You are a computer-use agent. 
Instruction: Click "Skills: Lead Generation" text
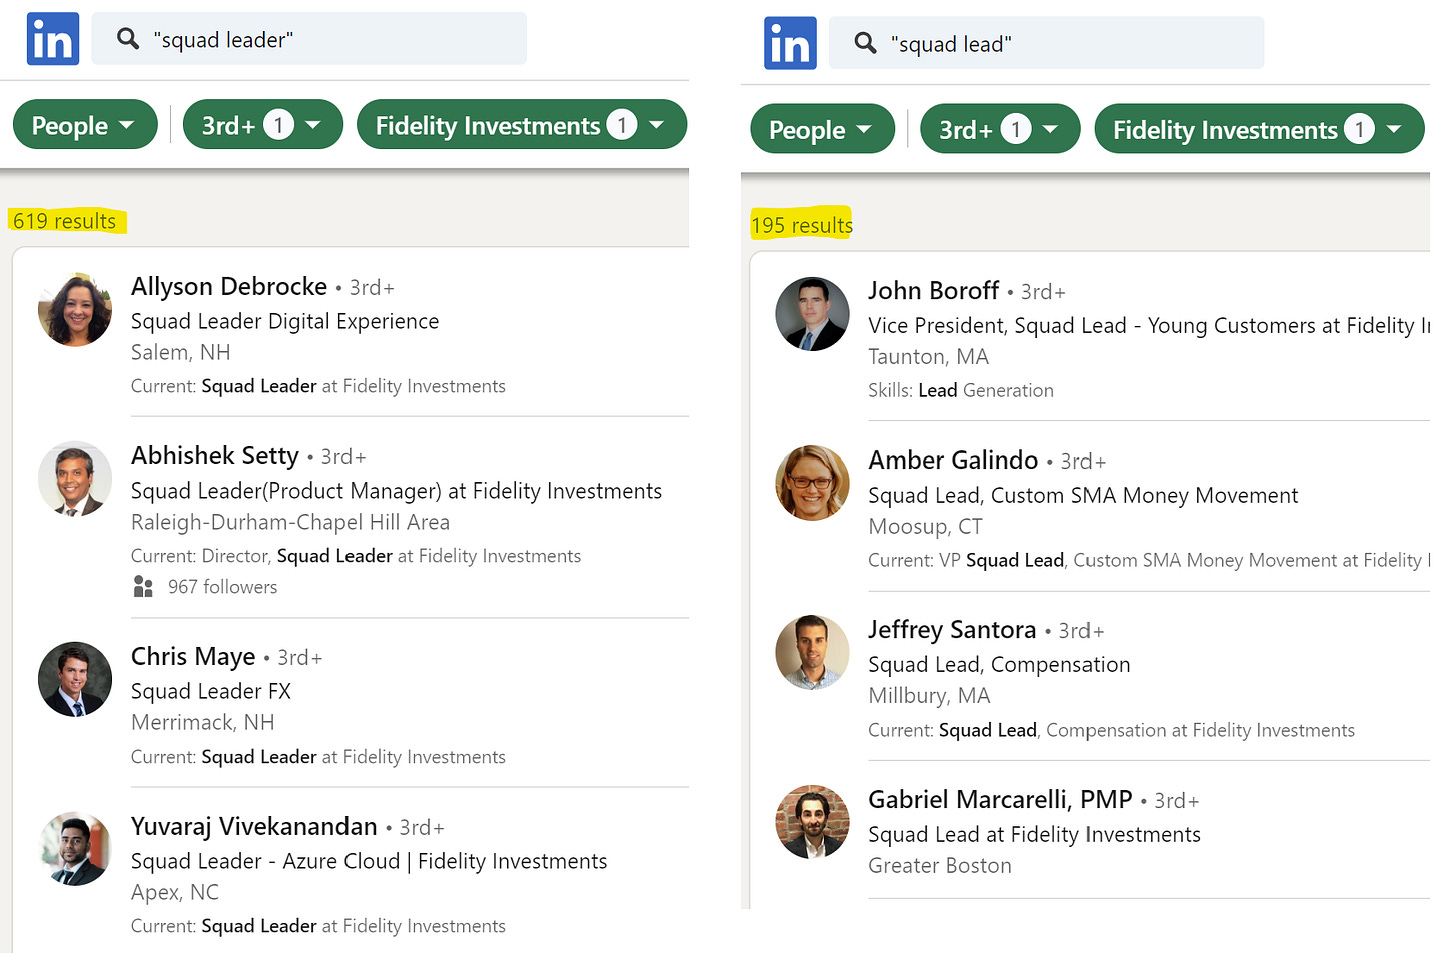(961, 390)
